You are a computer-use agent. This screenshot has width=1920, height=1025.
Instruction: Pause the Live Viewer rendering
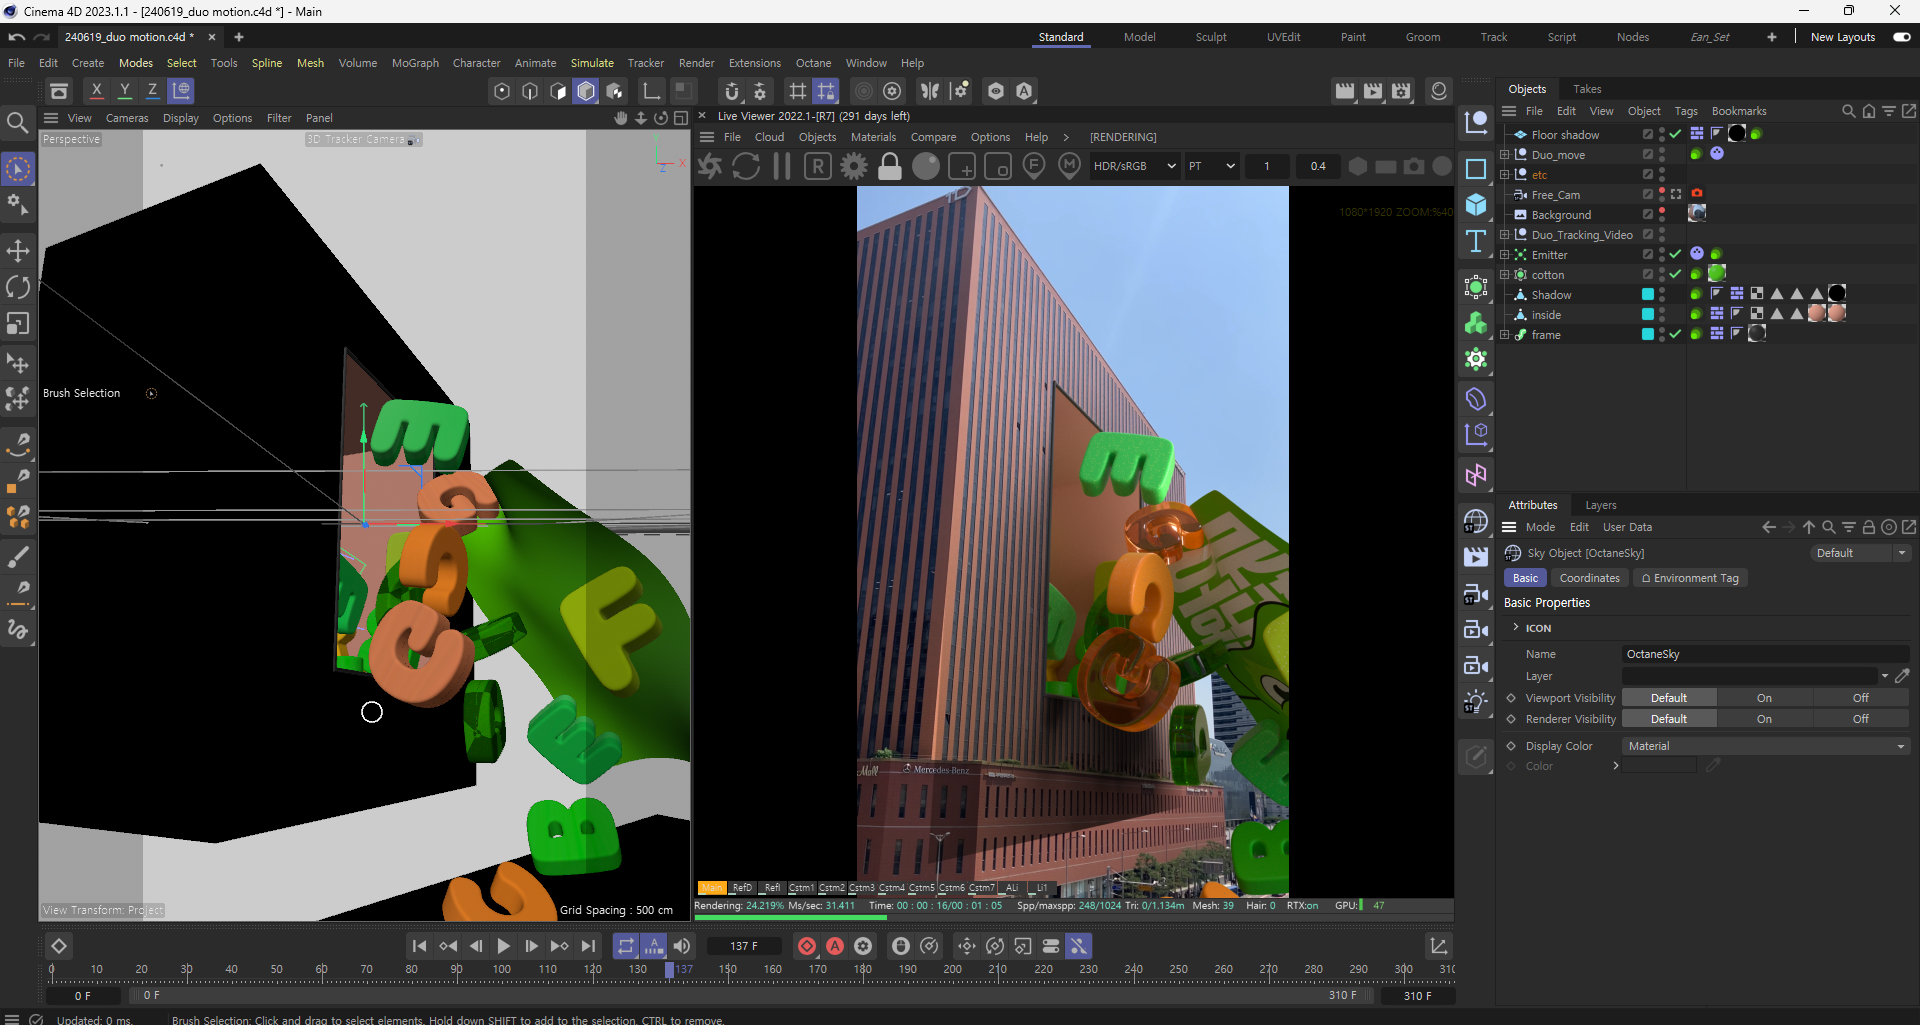(x=782, y=167)
